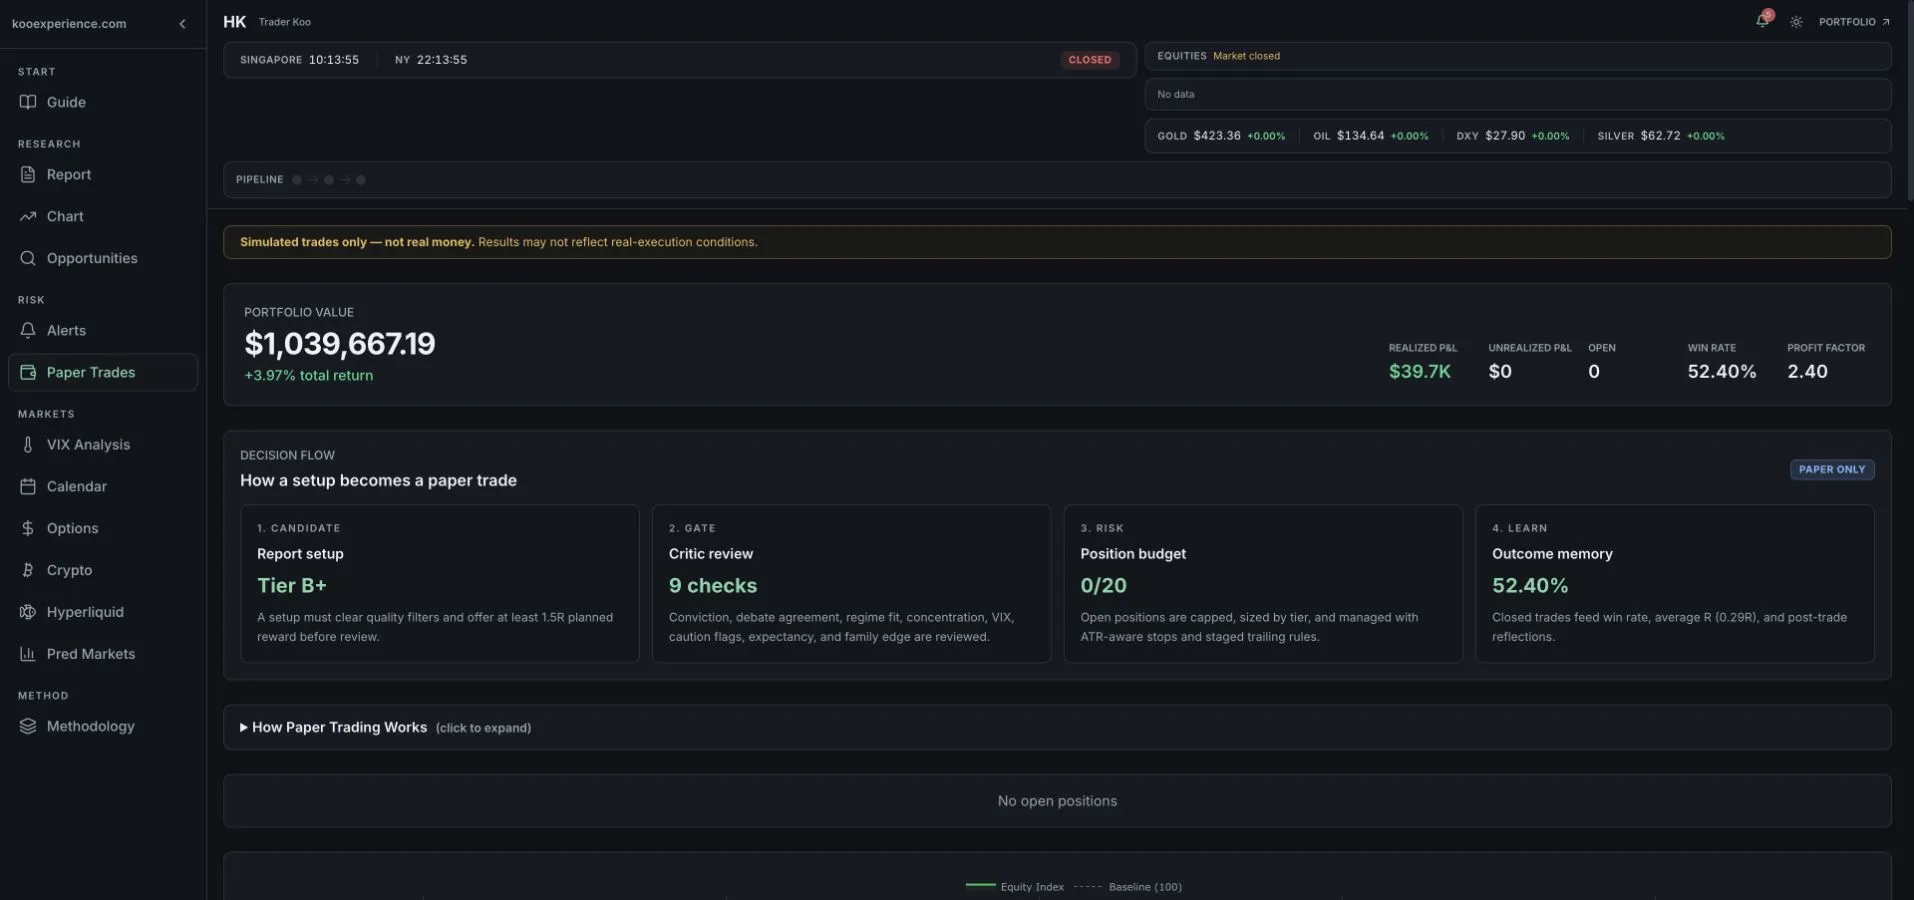Click the Pred Markets bar-chart icon
Screen dimensions: 1914x900
pyautogui.click(x=28, y=654)
